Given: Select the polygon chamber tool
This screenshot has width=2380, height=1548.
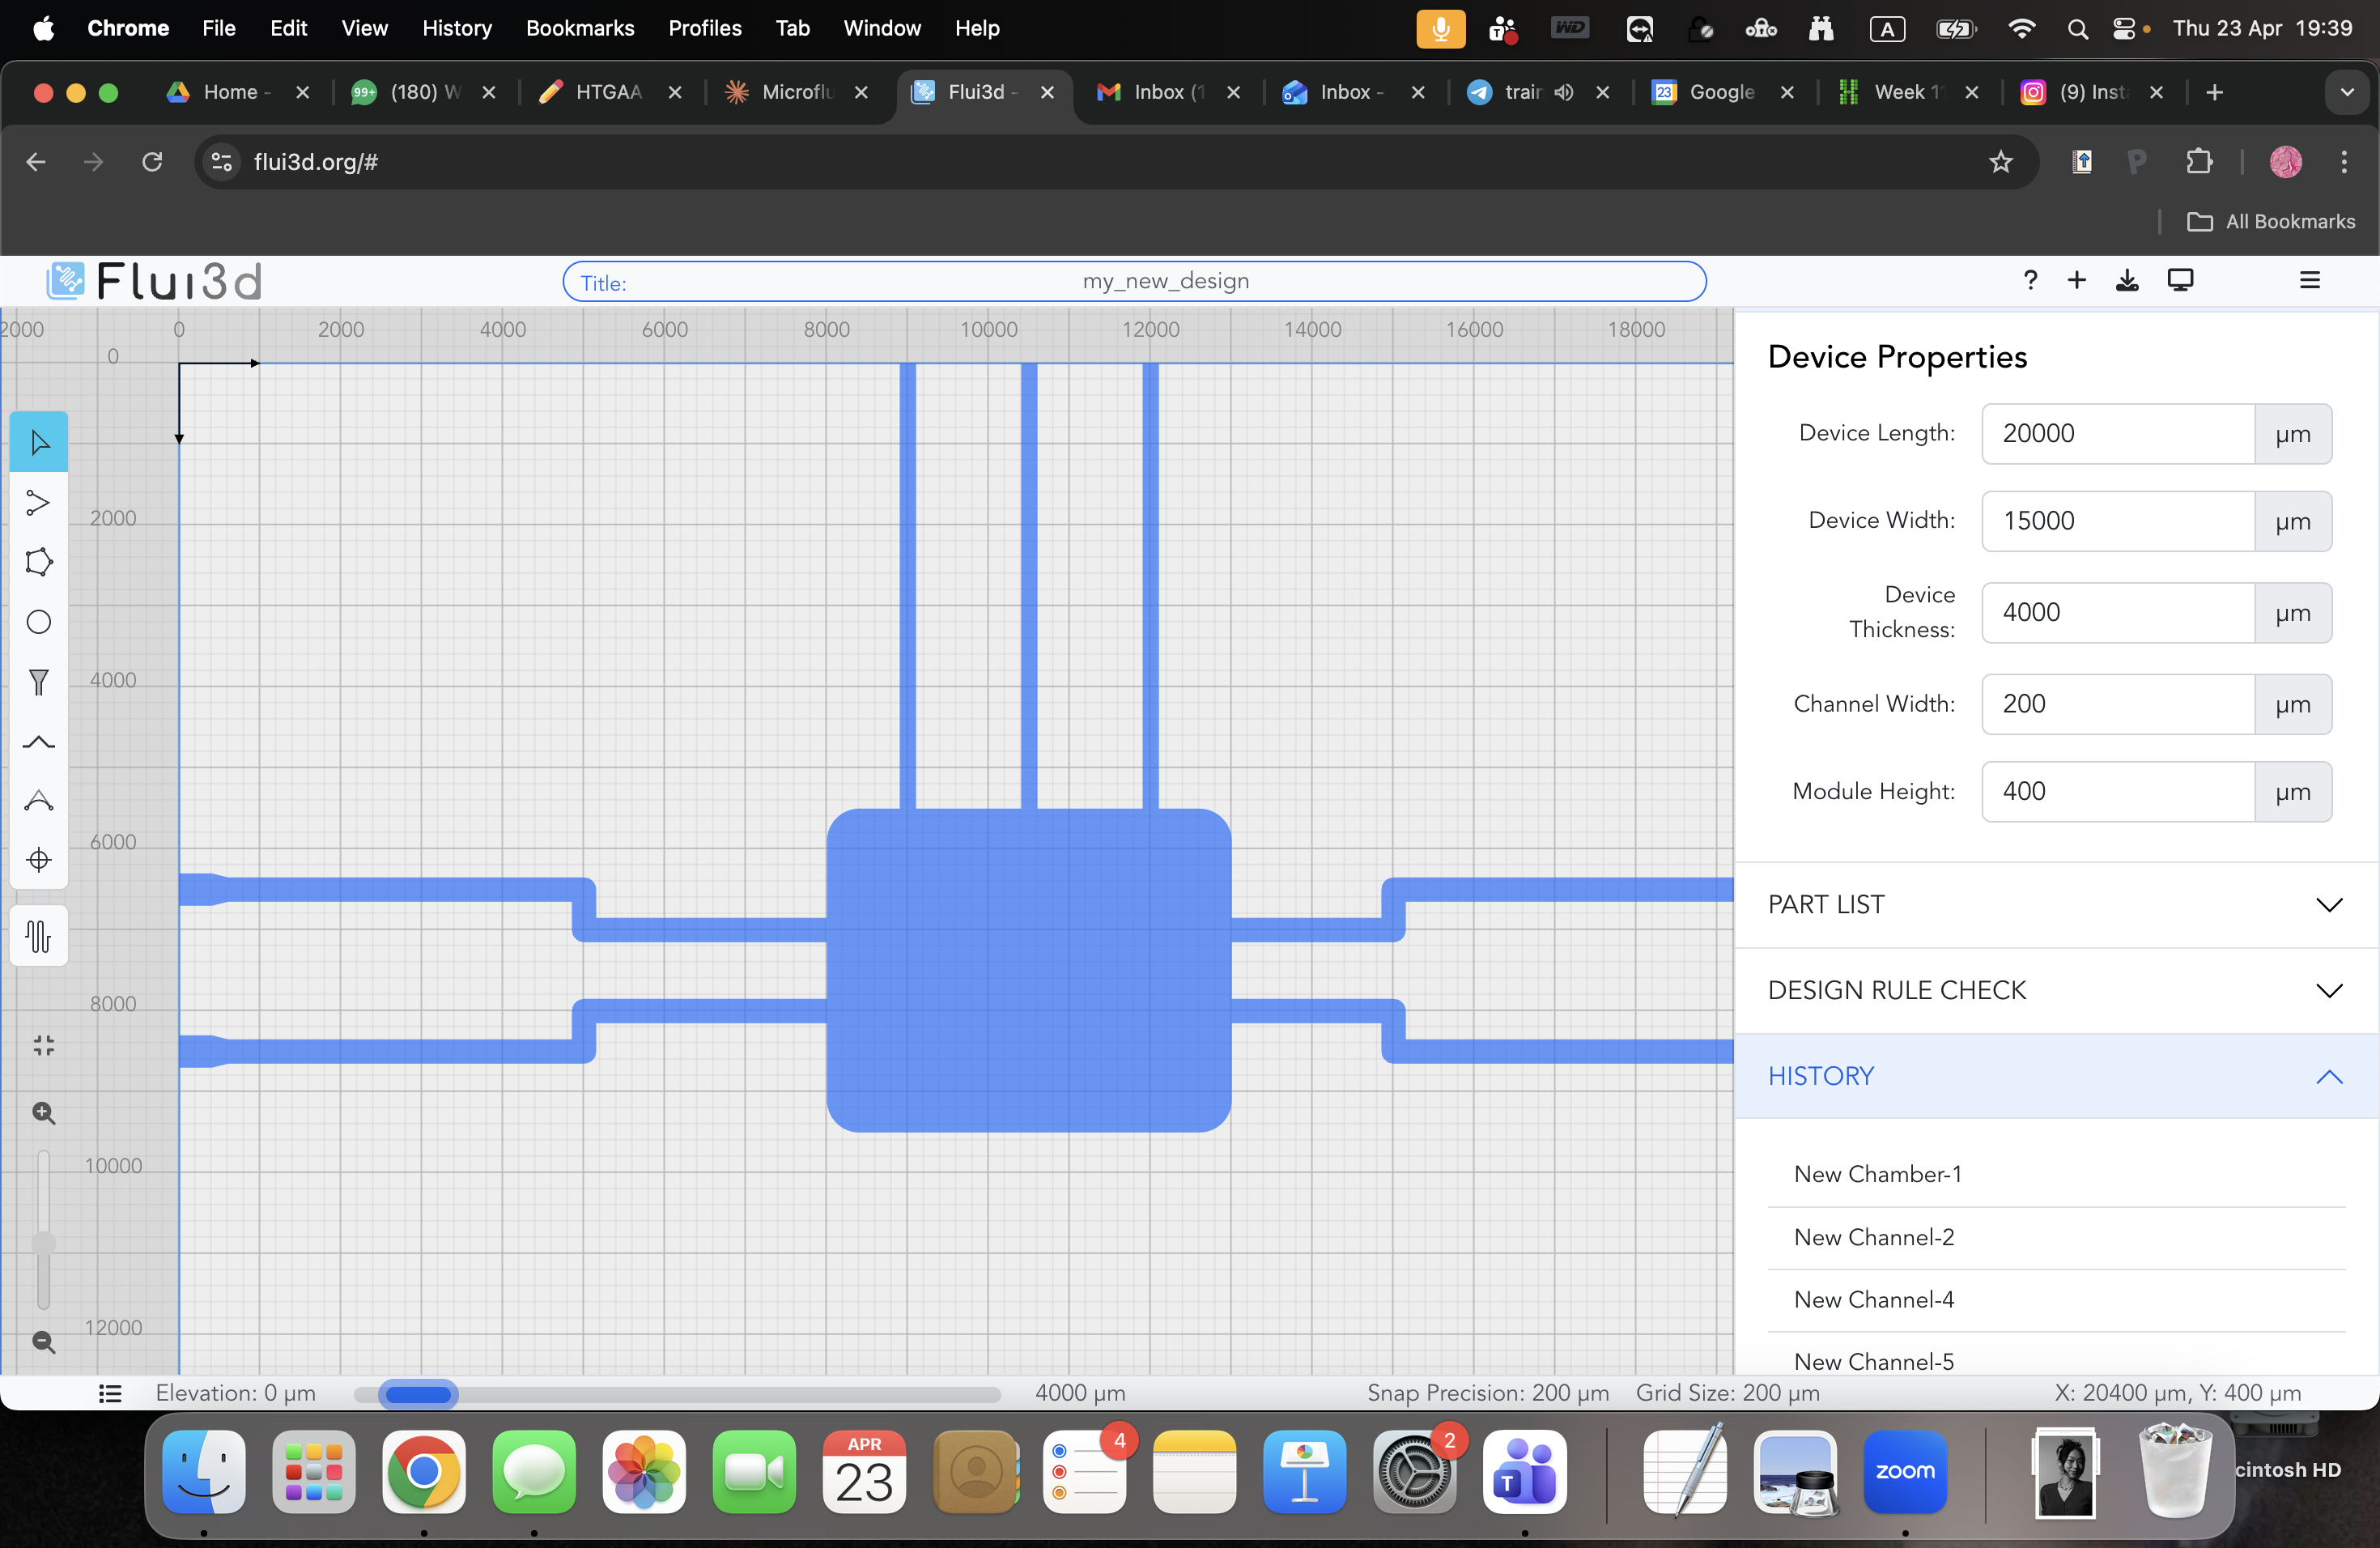Looking at the screenshot, I should pos(39,562).
